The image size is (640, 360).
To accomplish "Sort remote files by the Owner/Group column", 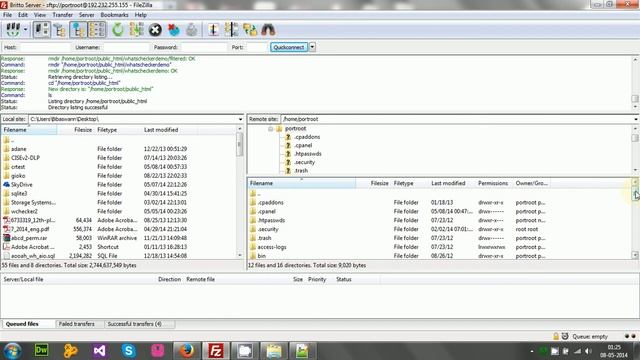I will pyautogui.click(x=531, y=183).
